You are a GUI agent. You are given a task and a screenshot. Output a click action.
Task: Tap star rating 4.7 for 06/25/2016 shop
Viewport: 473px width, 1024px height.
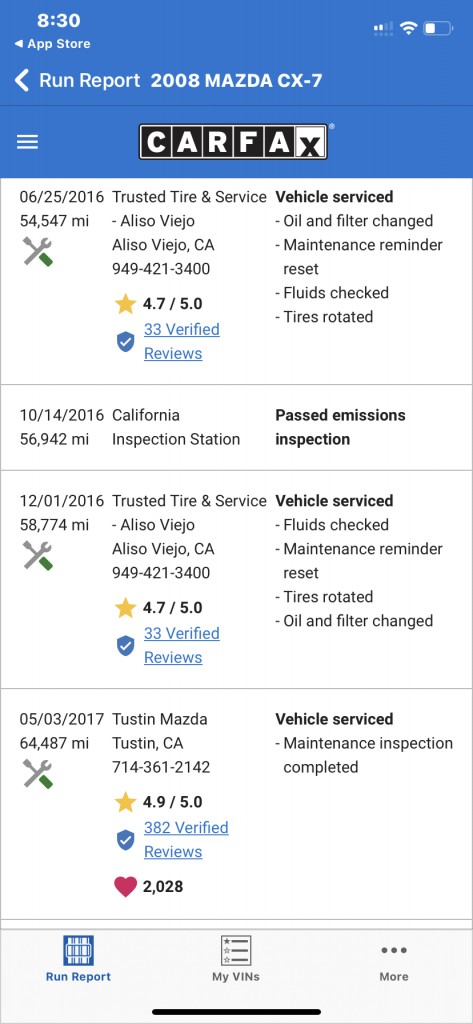(x=159, y=304)
